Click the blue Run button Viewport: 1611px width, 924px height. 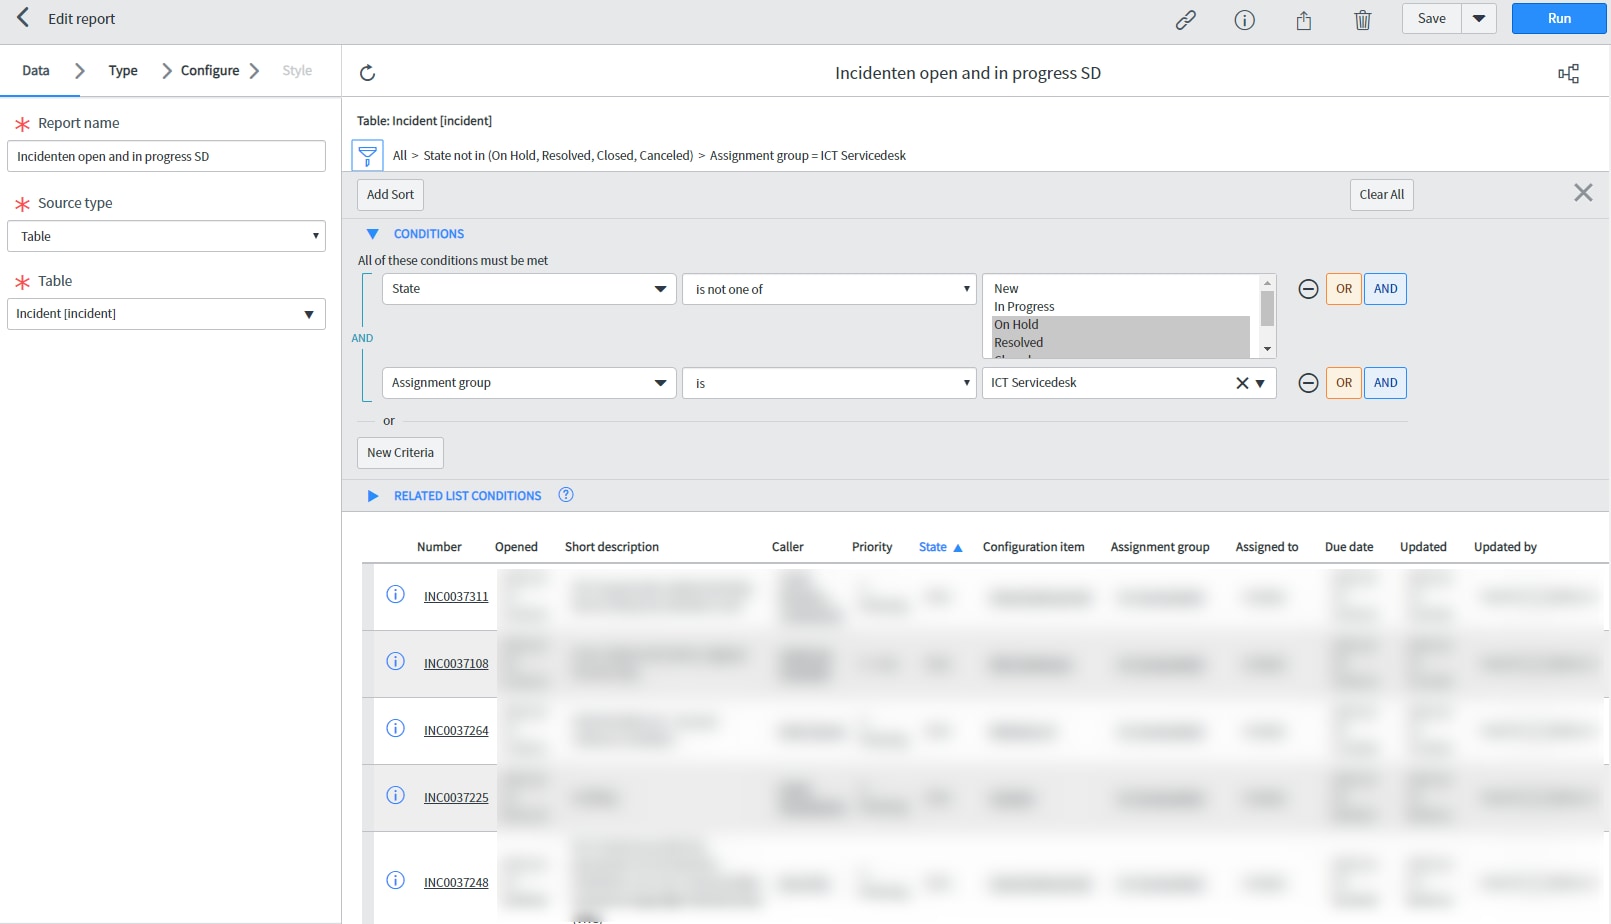pos(1558,19)
